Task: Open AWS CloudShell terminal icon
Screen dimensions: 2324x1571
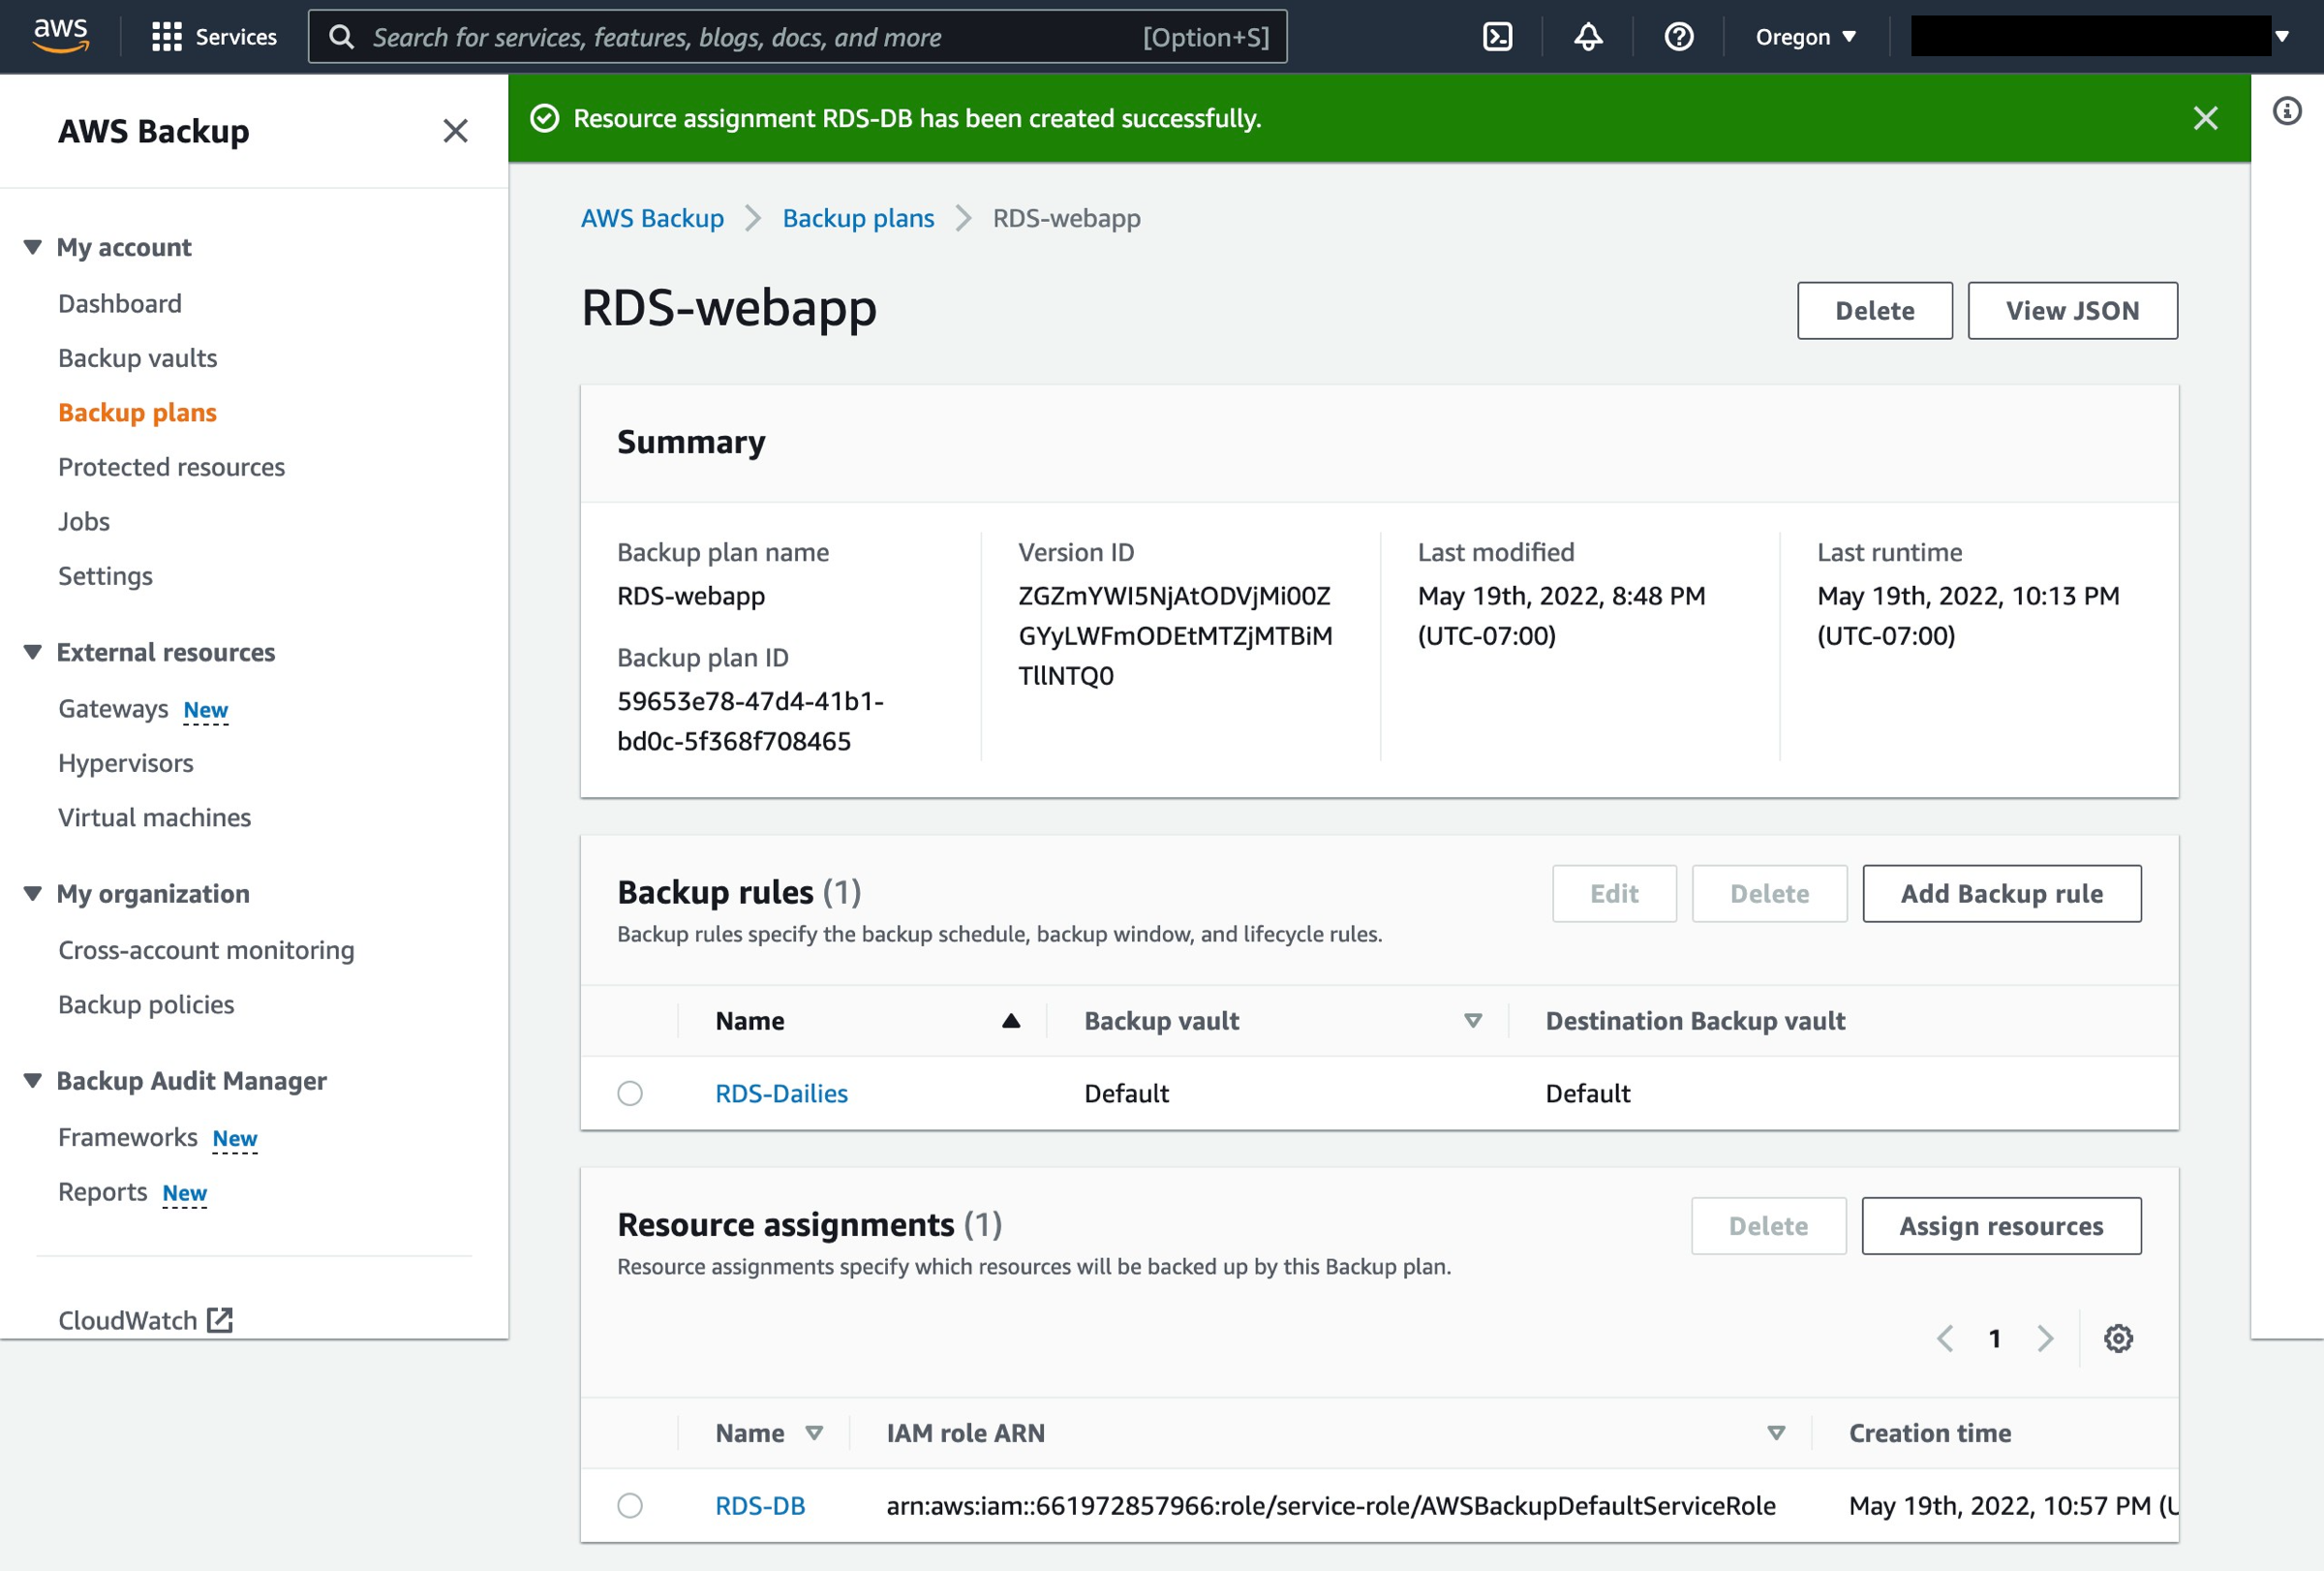Action: (x=1497, y=37)
